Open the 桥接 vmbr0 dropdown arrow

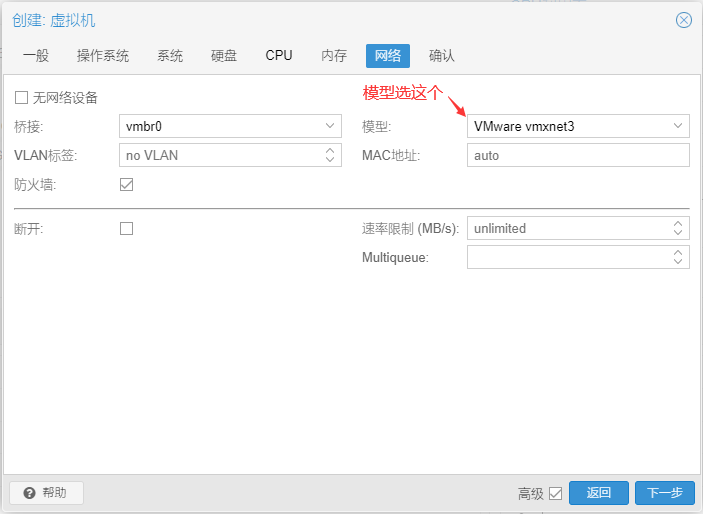click(332, 126)
